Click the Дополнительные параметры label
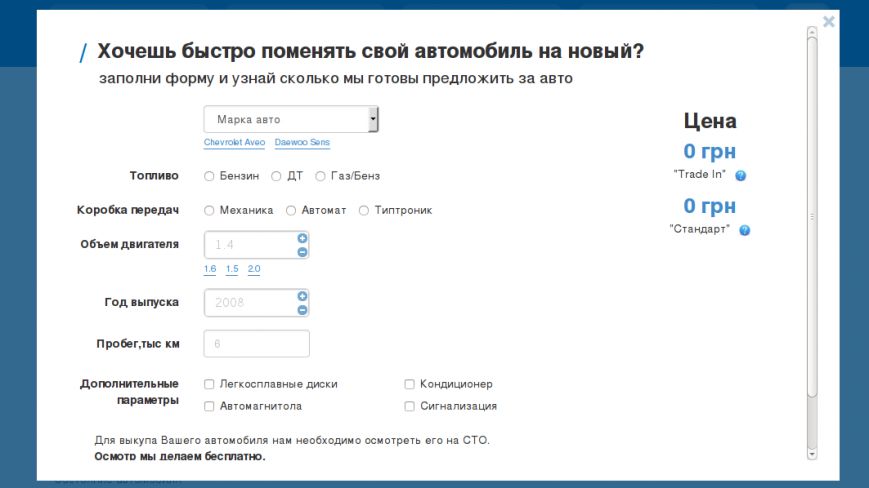The height and width of the screenshot is (488, 869). (129, 392)
